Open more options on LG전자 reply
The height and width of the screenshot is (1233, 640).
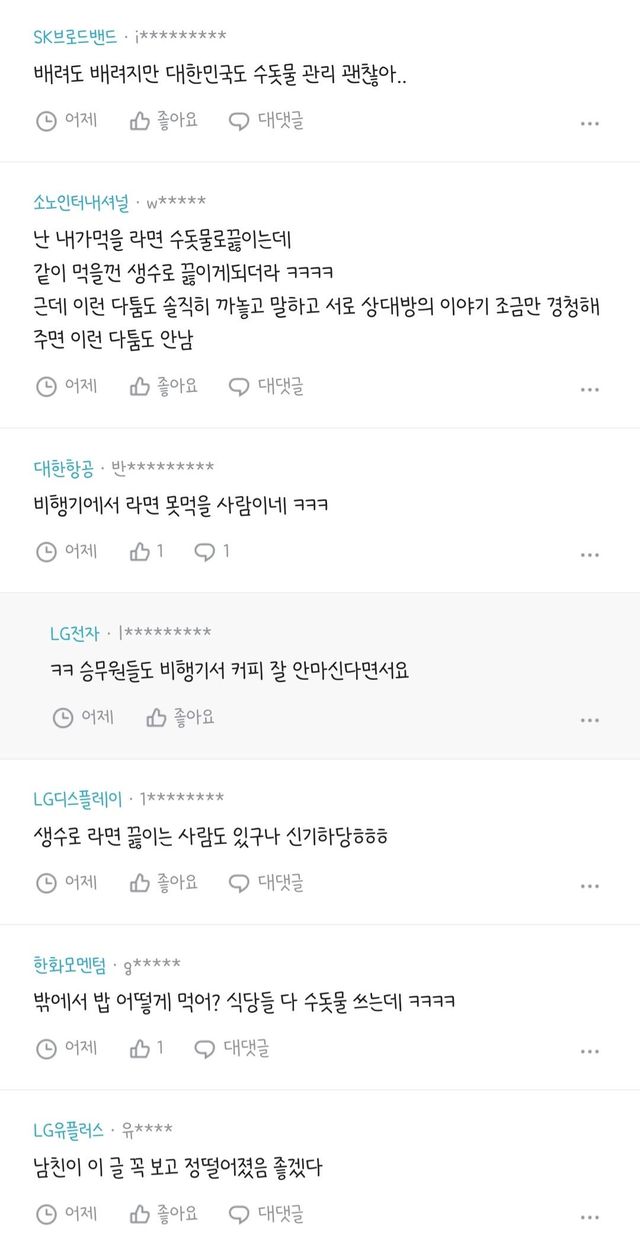(x=590, y=719)
